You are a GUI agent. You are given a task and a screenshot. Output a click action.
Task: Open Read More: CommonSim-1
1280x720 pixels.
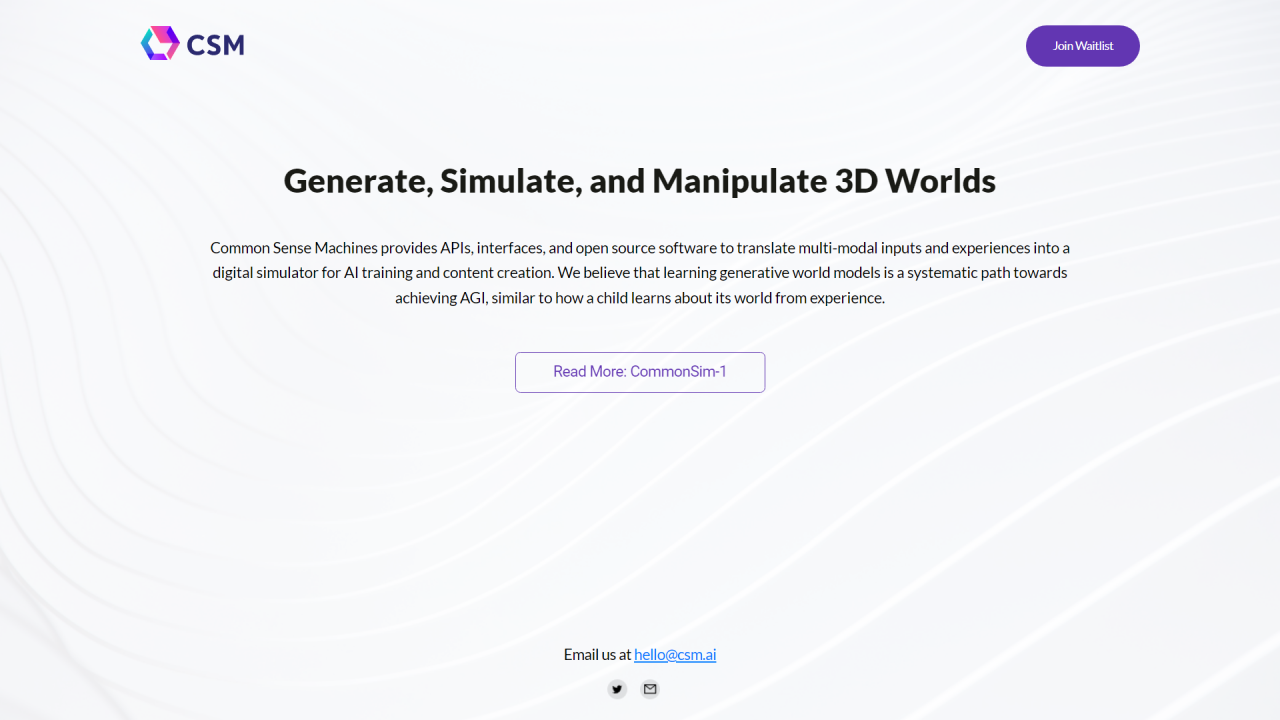(x=640, y=372)
